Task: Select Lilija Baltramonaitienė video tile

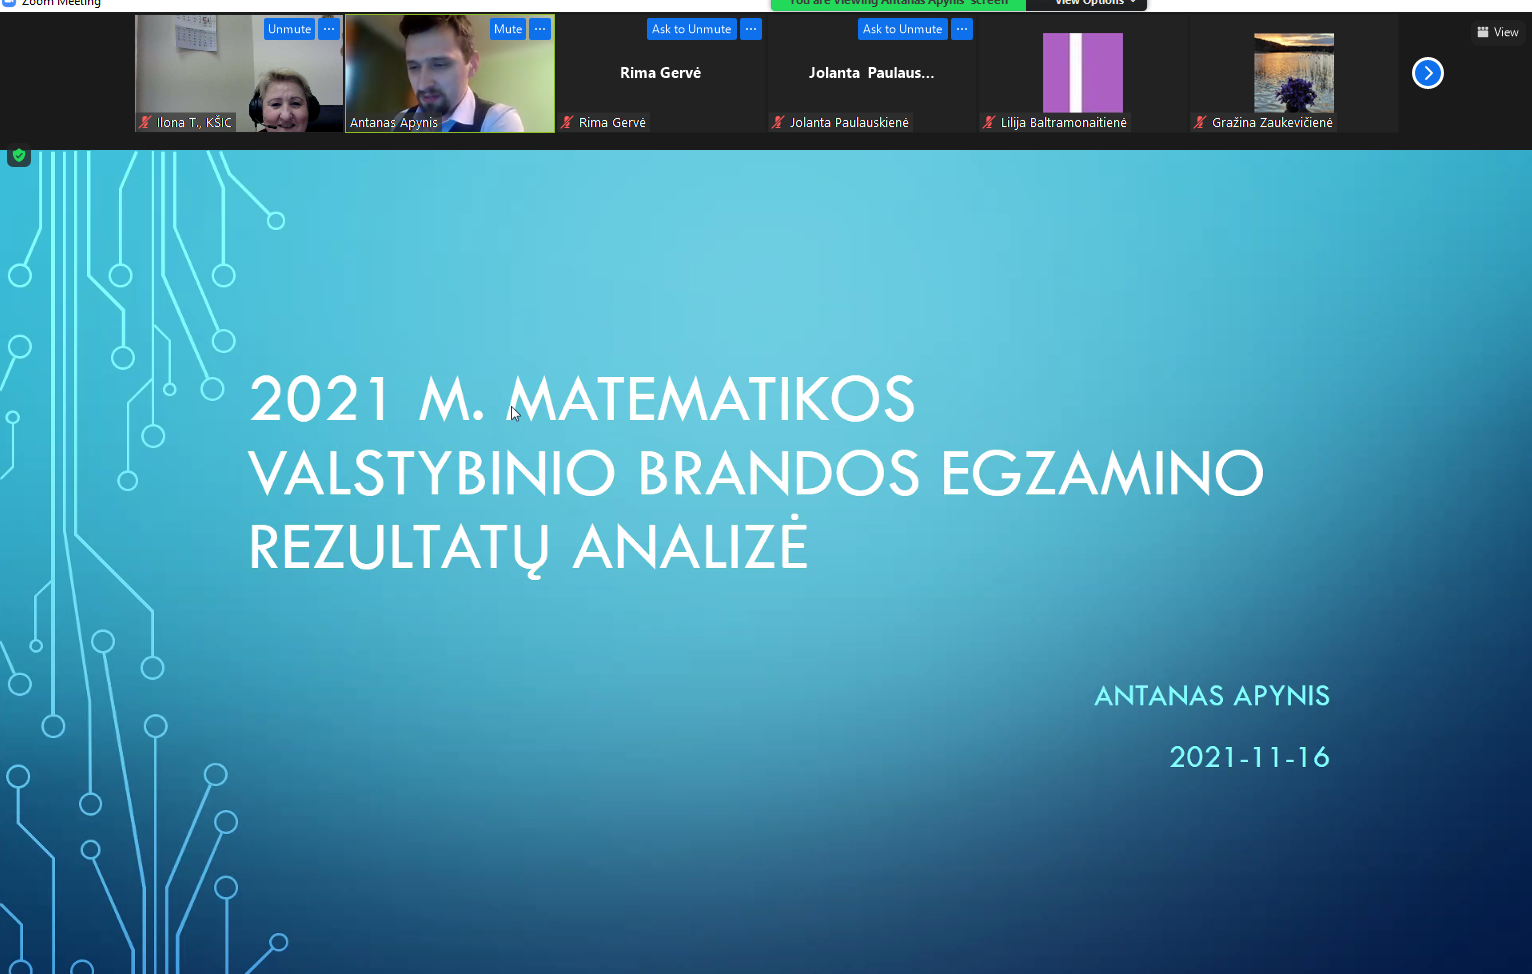Action: click(1083, 73)
